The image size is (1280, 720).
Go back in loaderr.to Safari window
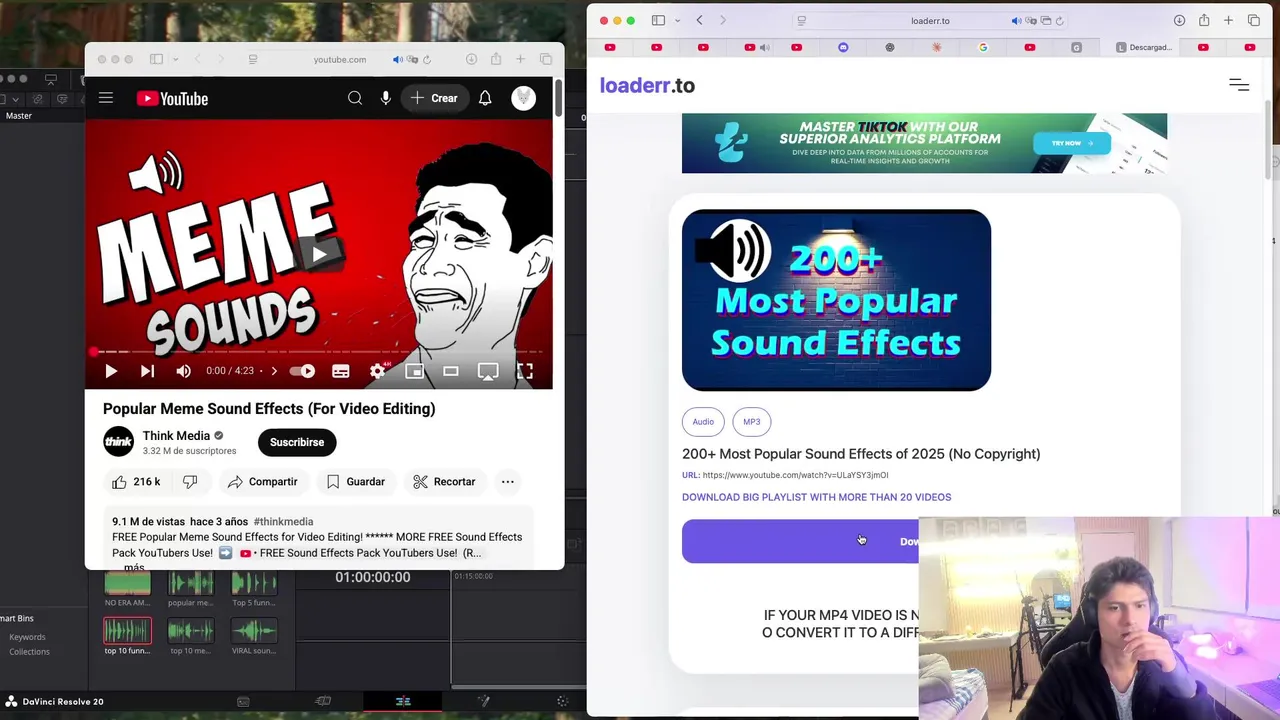tap(699, 21)
